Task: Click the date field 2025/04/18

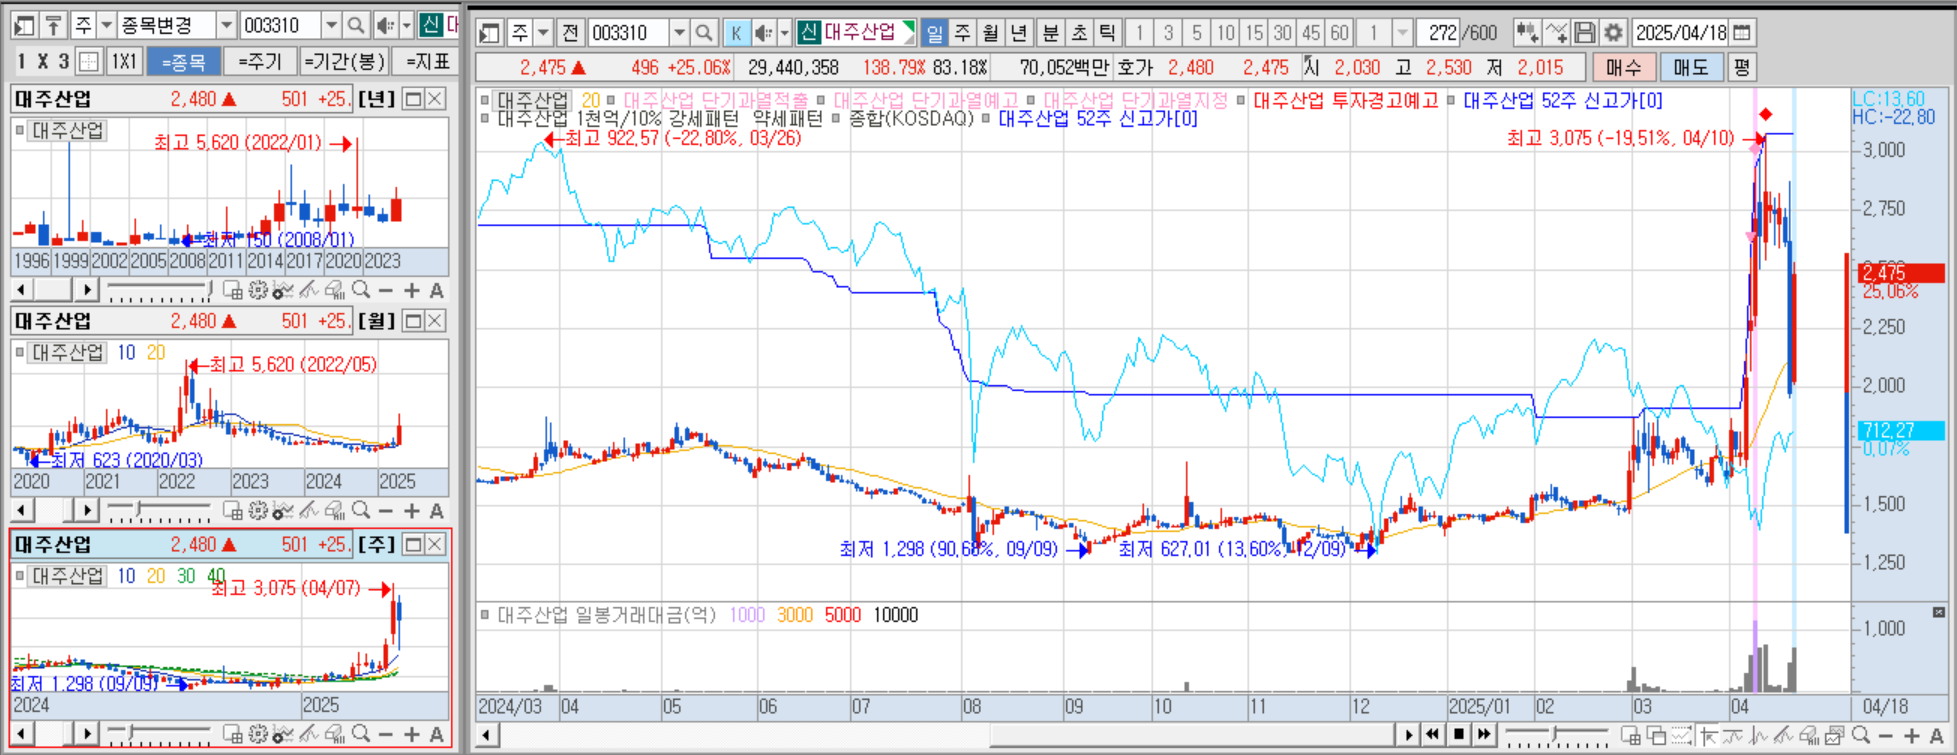Action: 1680,33
